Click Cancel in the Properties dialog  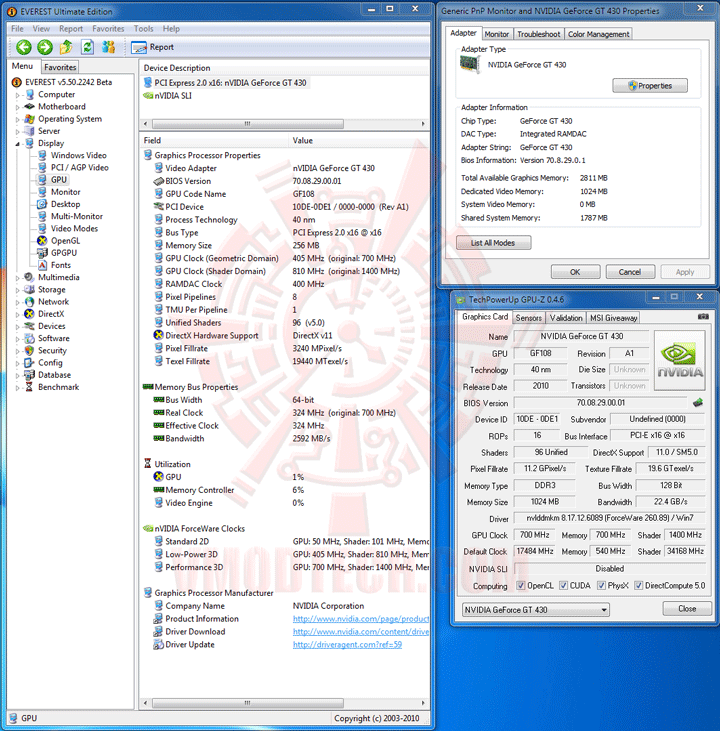(x=630, y=272)
